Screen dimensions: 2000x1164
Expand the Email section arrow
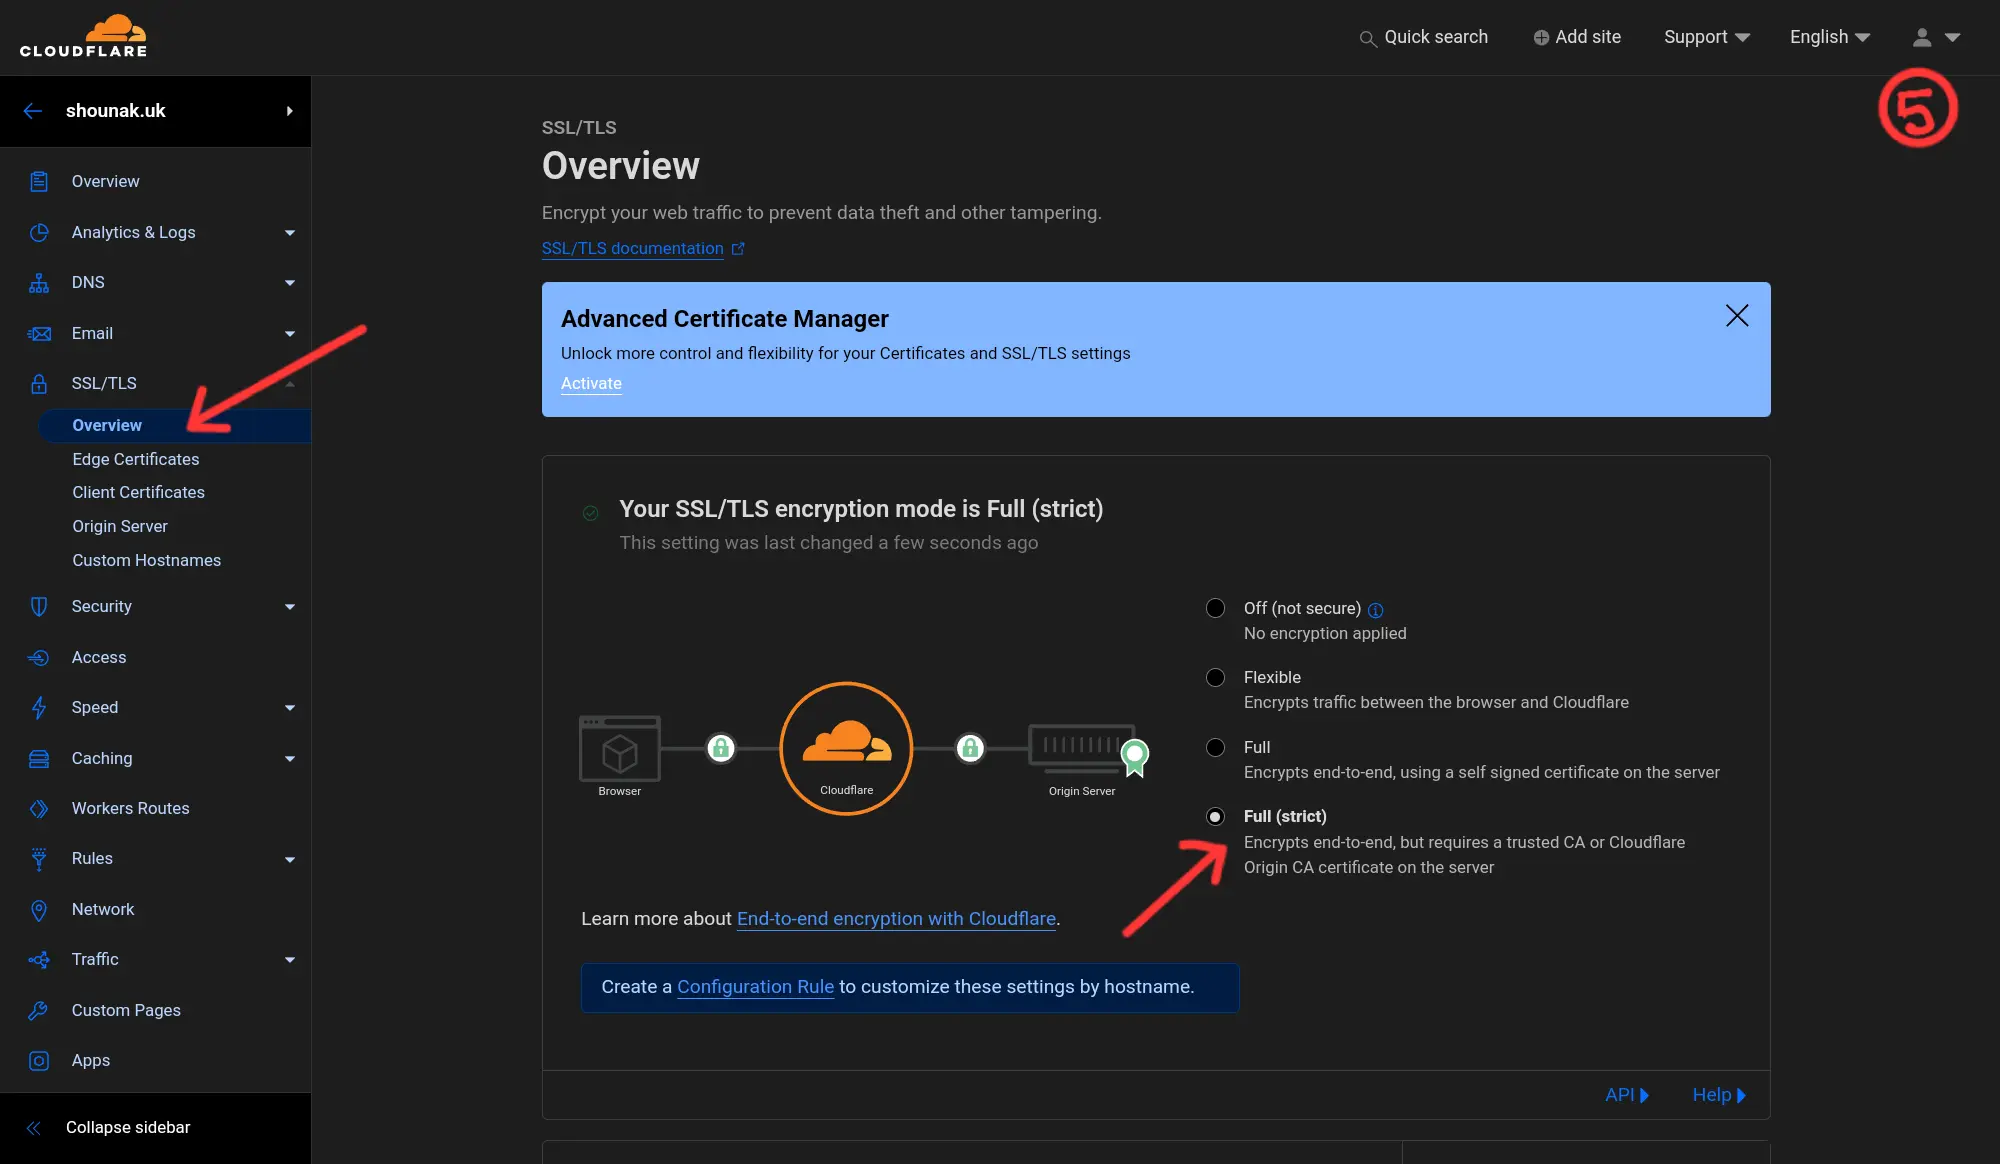coord(290,334)
